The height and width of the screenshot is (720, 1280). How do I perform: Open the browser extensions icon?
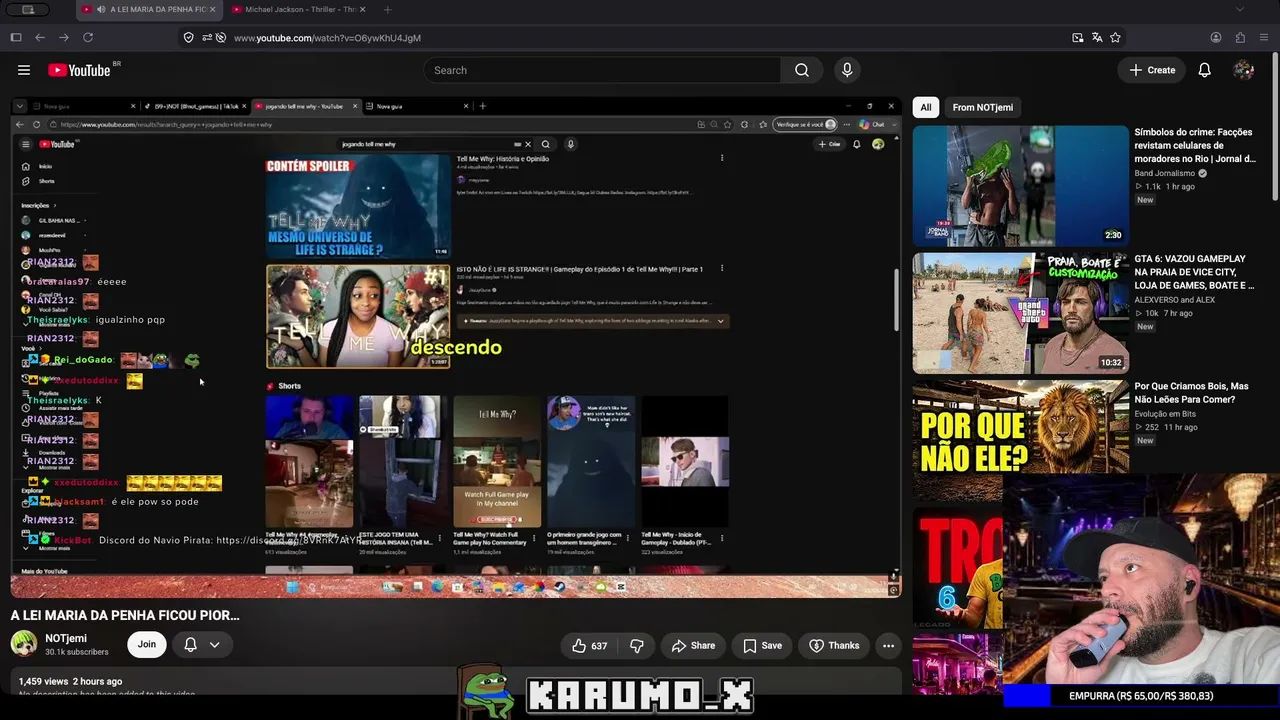coord(1240,38)
